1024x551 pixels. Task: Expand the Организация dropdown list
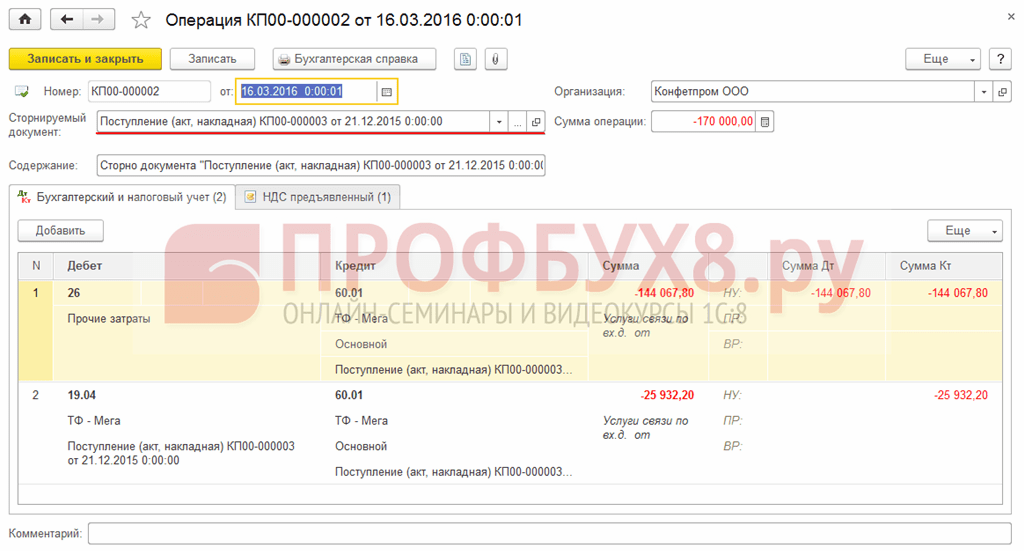point(984,91)
